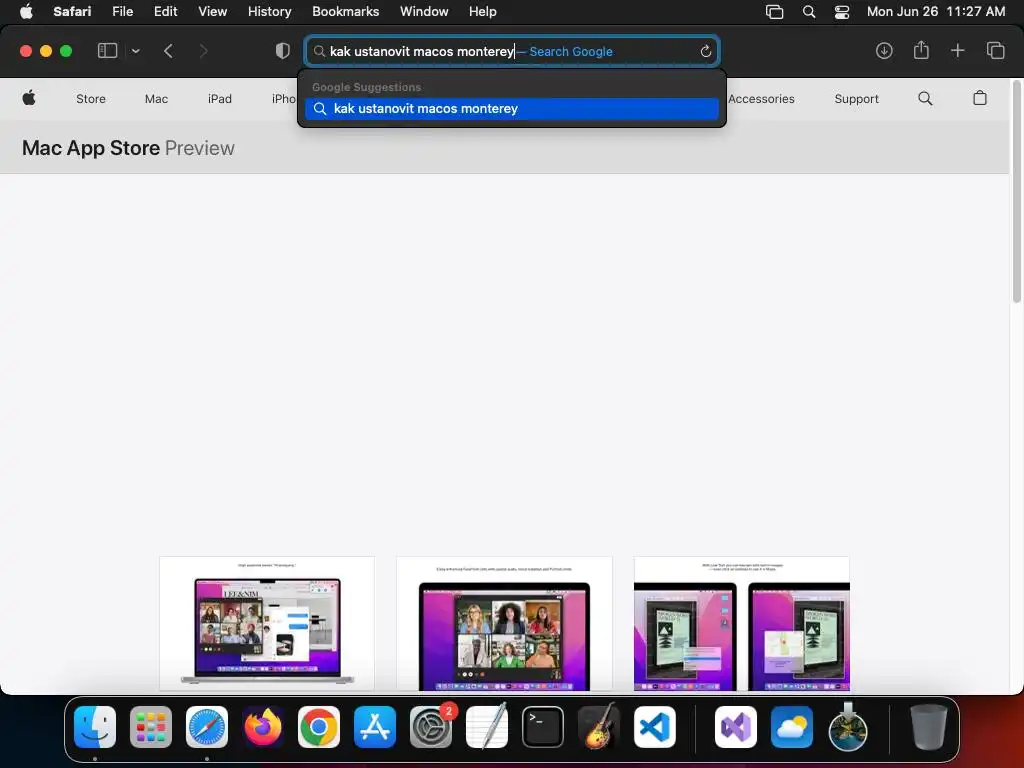Open the macOS installer icon in the Dock
This screenshot has height=768, width=1024.
click(848, 727)
